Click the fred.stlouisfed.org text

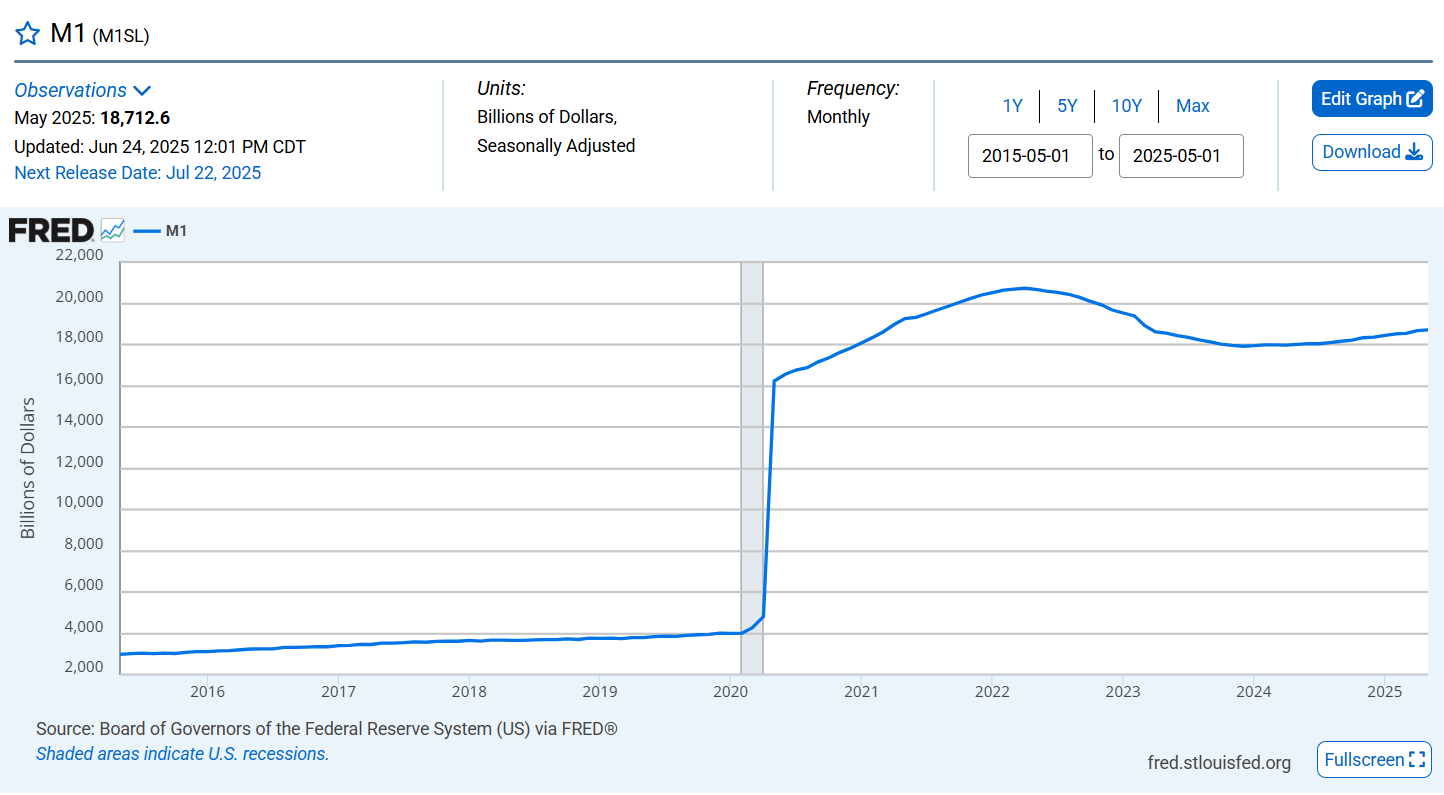coord(1219,763)
